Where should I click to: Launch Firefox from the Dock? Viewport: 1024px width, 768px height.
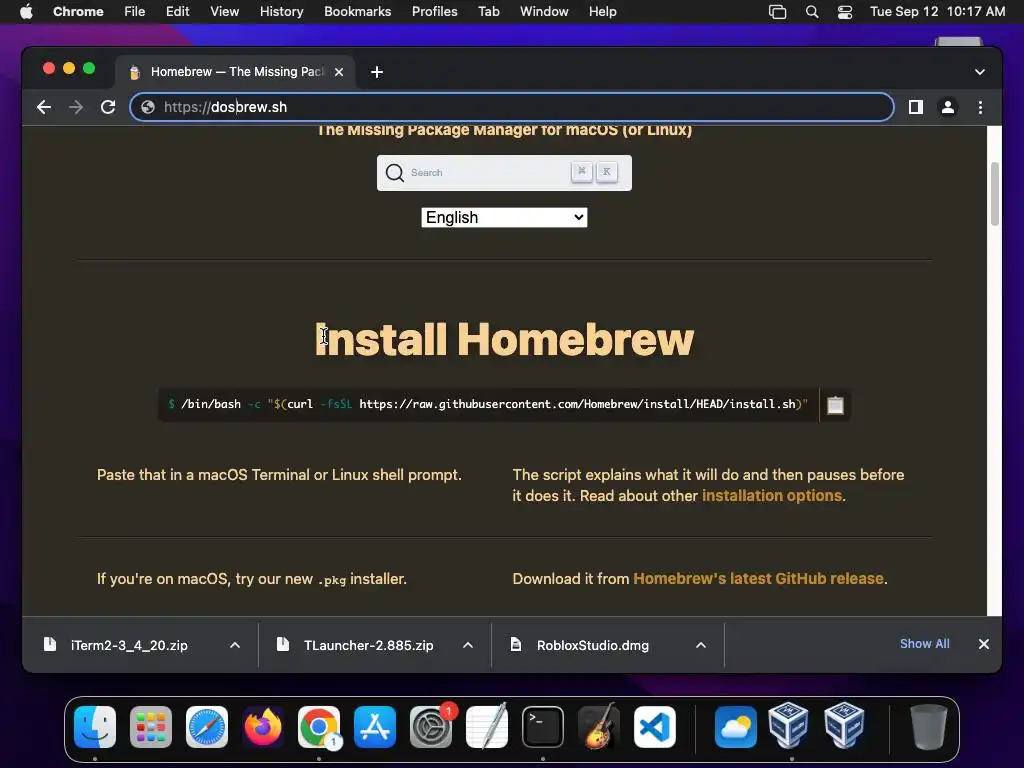(263, 727)
